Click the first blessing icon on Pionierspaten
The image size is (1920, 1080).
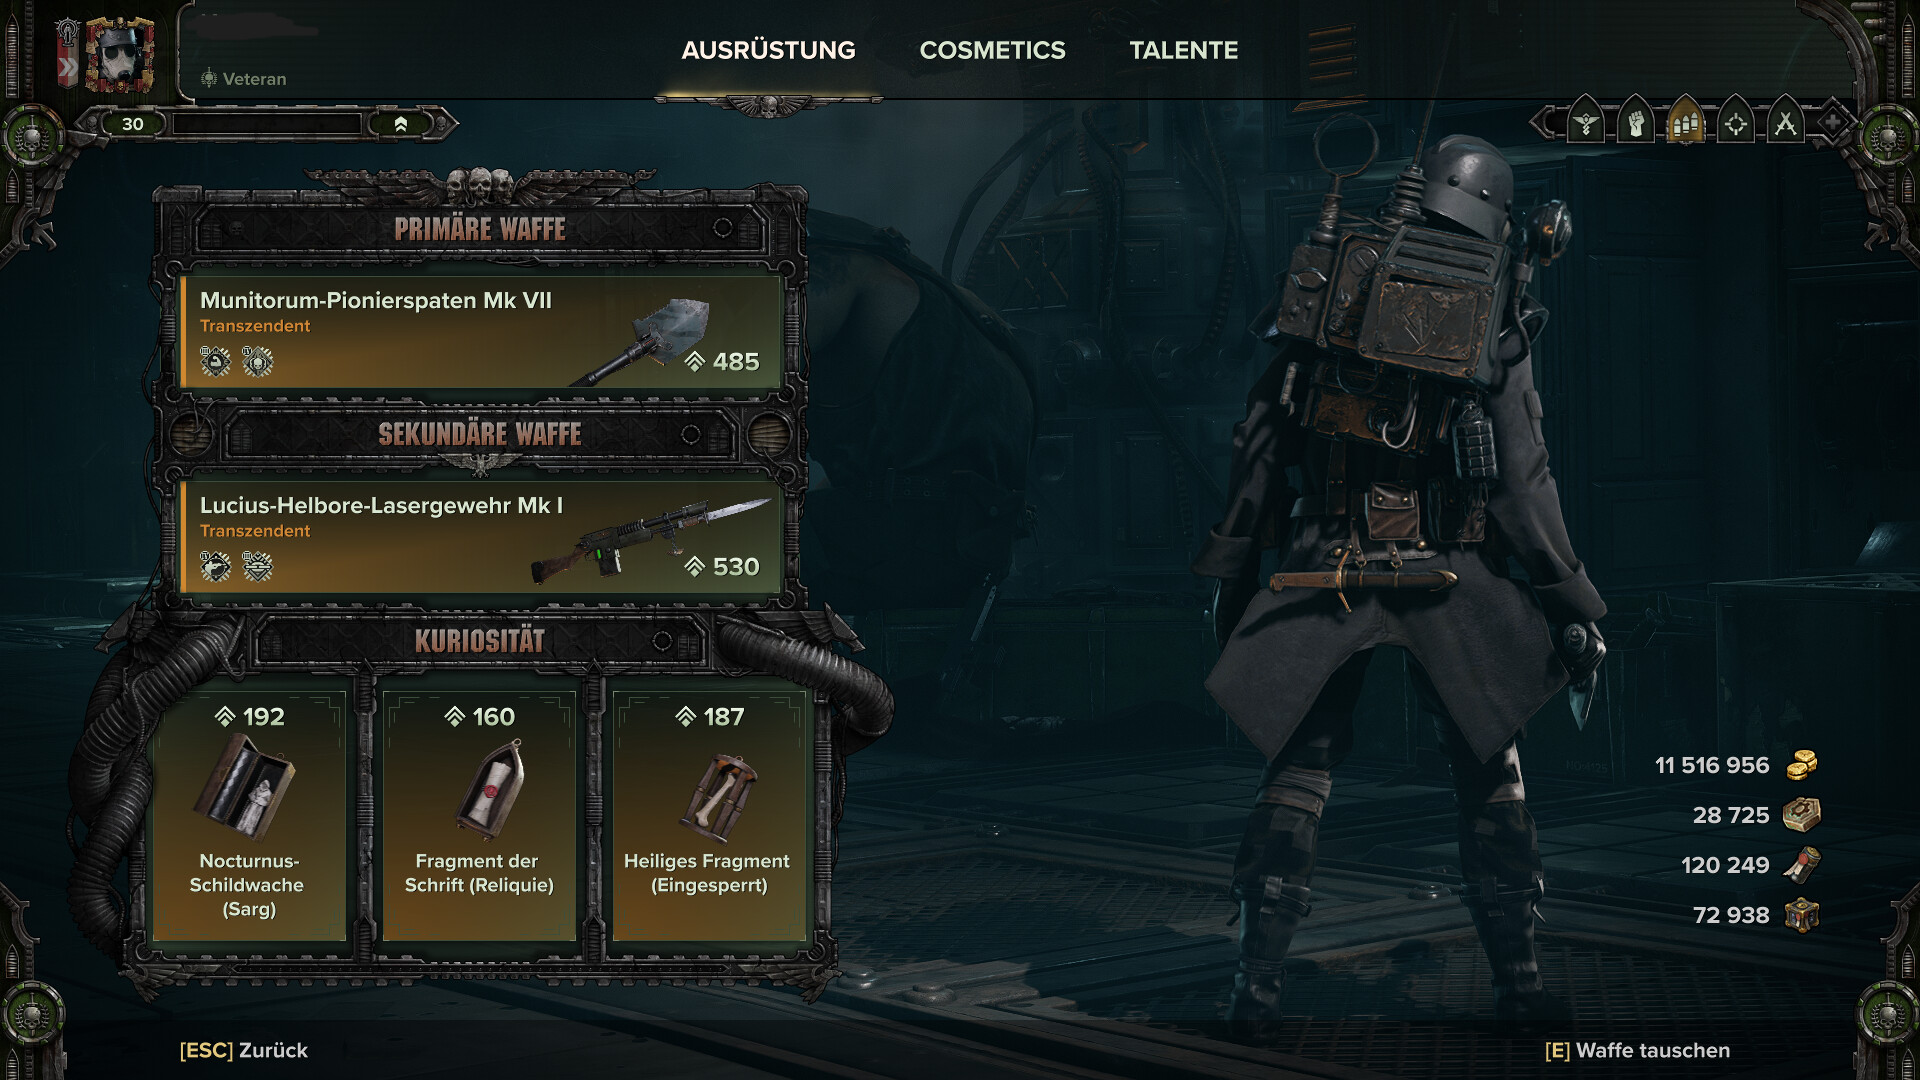coord(215,361)
